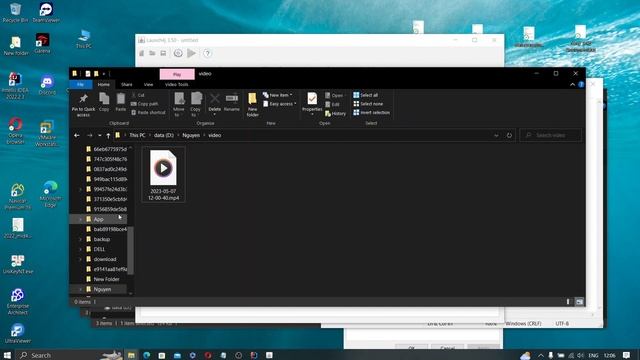
Task: Open File Explorer from taskbar
Action: (131, 356)
